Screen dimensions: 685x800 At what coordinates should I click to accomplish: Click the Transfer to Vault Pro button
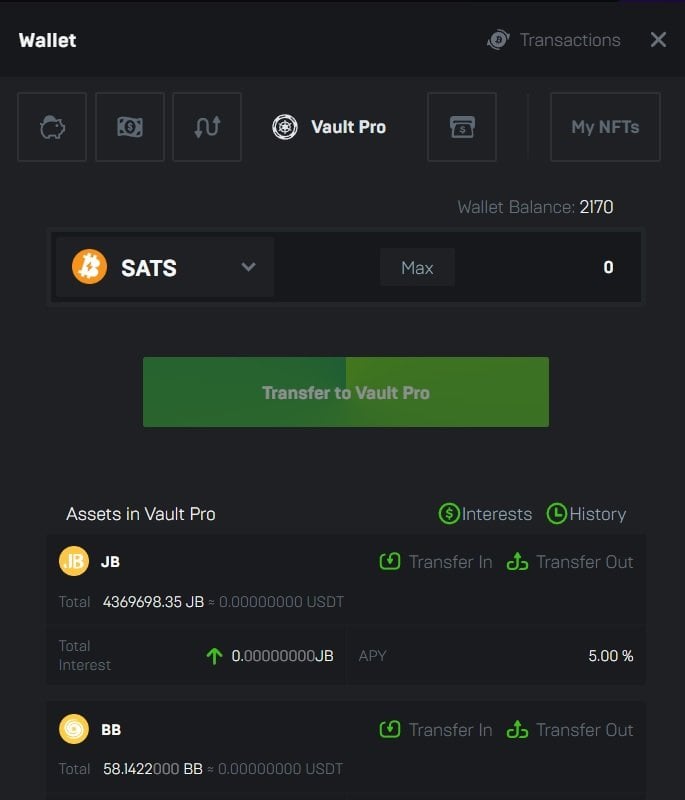click(x=346, y=392)
